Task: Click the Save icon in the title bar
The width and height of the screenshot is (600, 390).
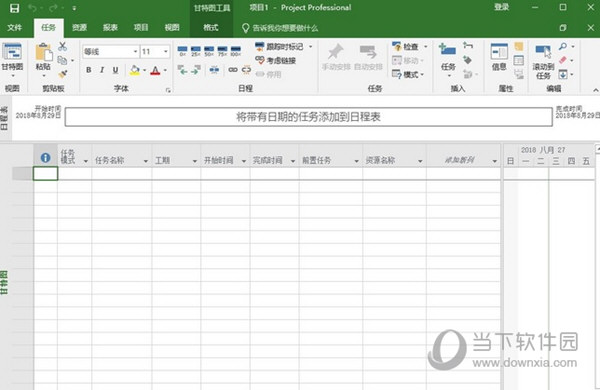Action: [x=14, y=8]
